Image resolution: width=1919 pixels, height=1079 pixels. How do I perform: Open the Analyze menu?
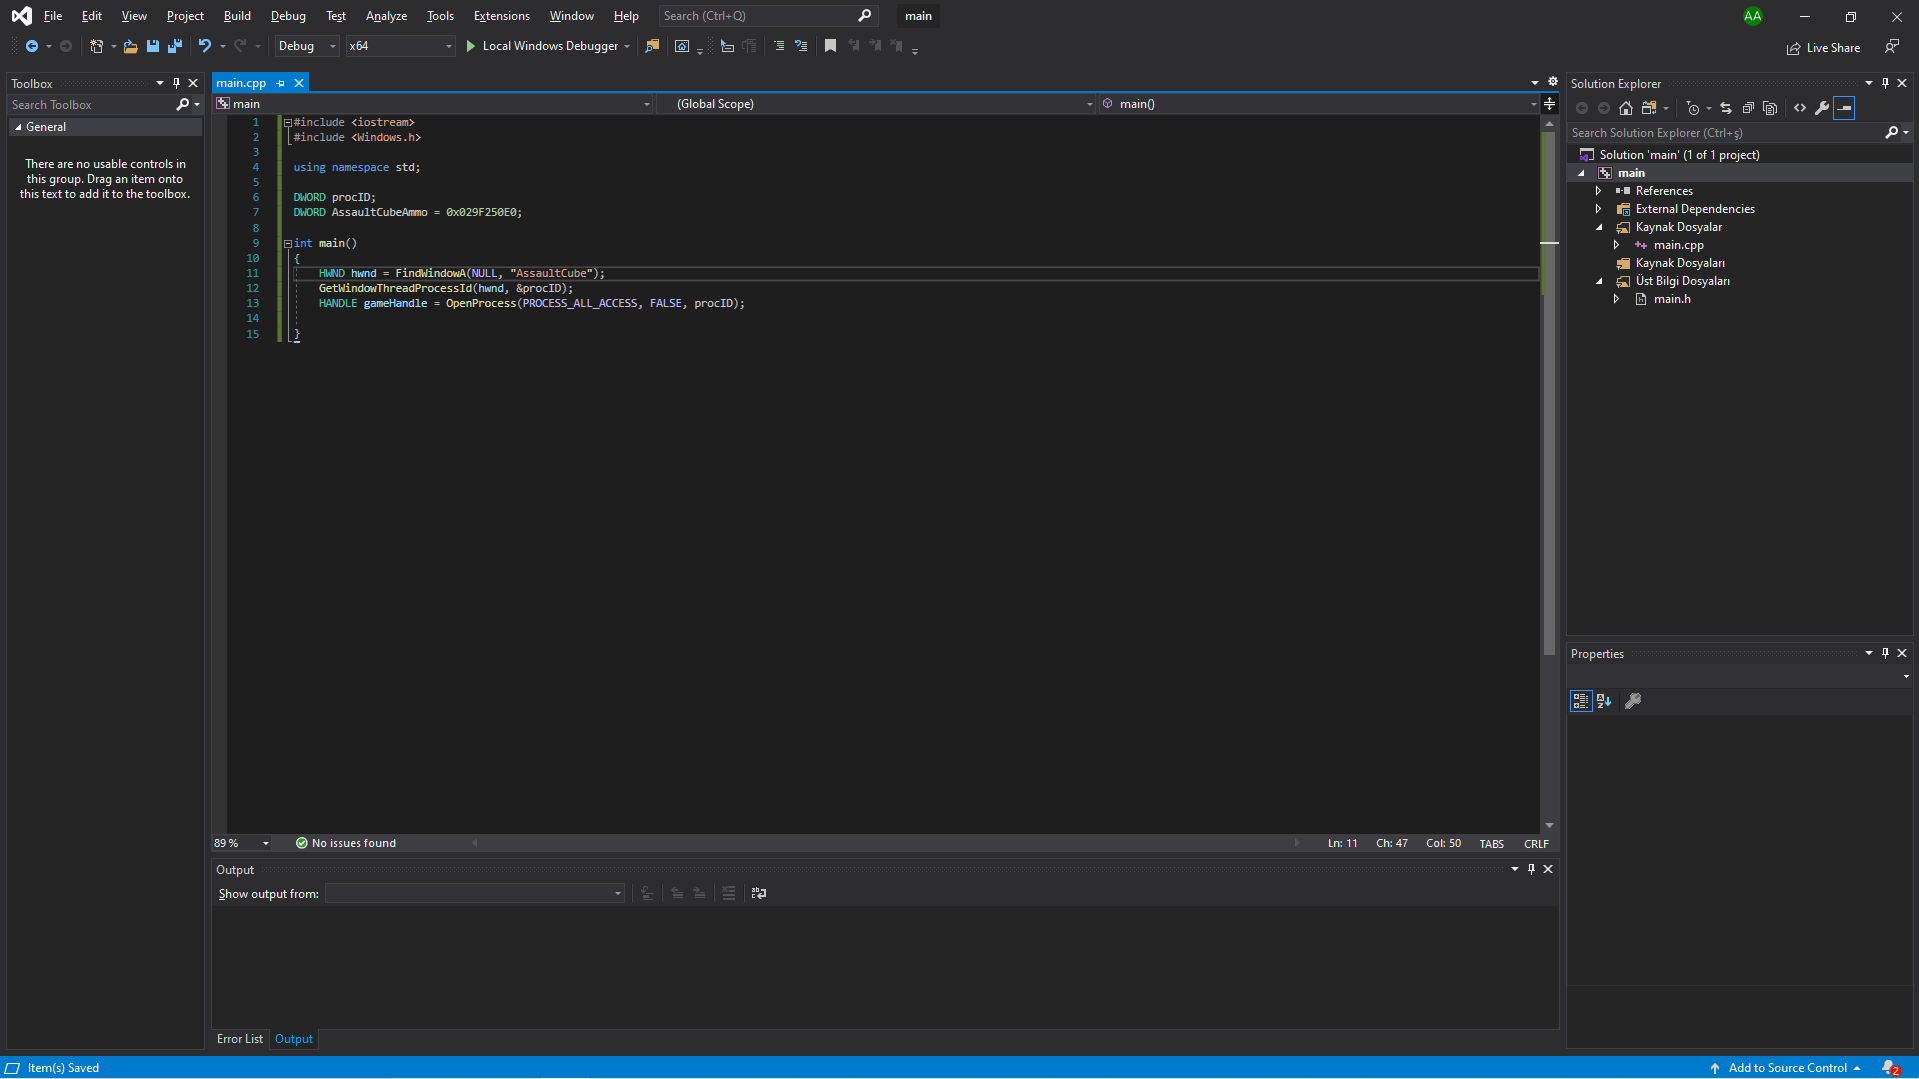386,16
